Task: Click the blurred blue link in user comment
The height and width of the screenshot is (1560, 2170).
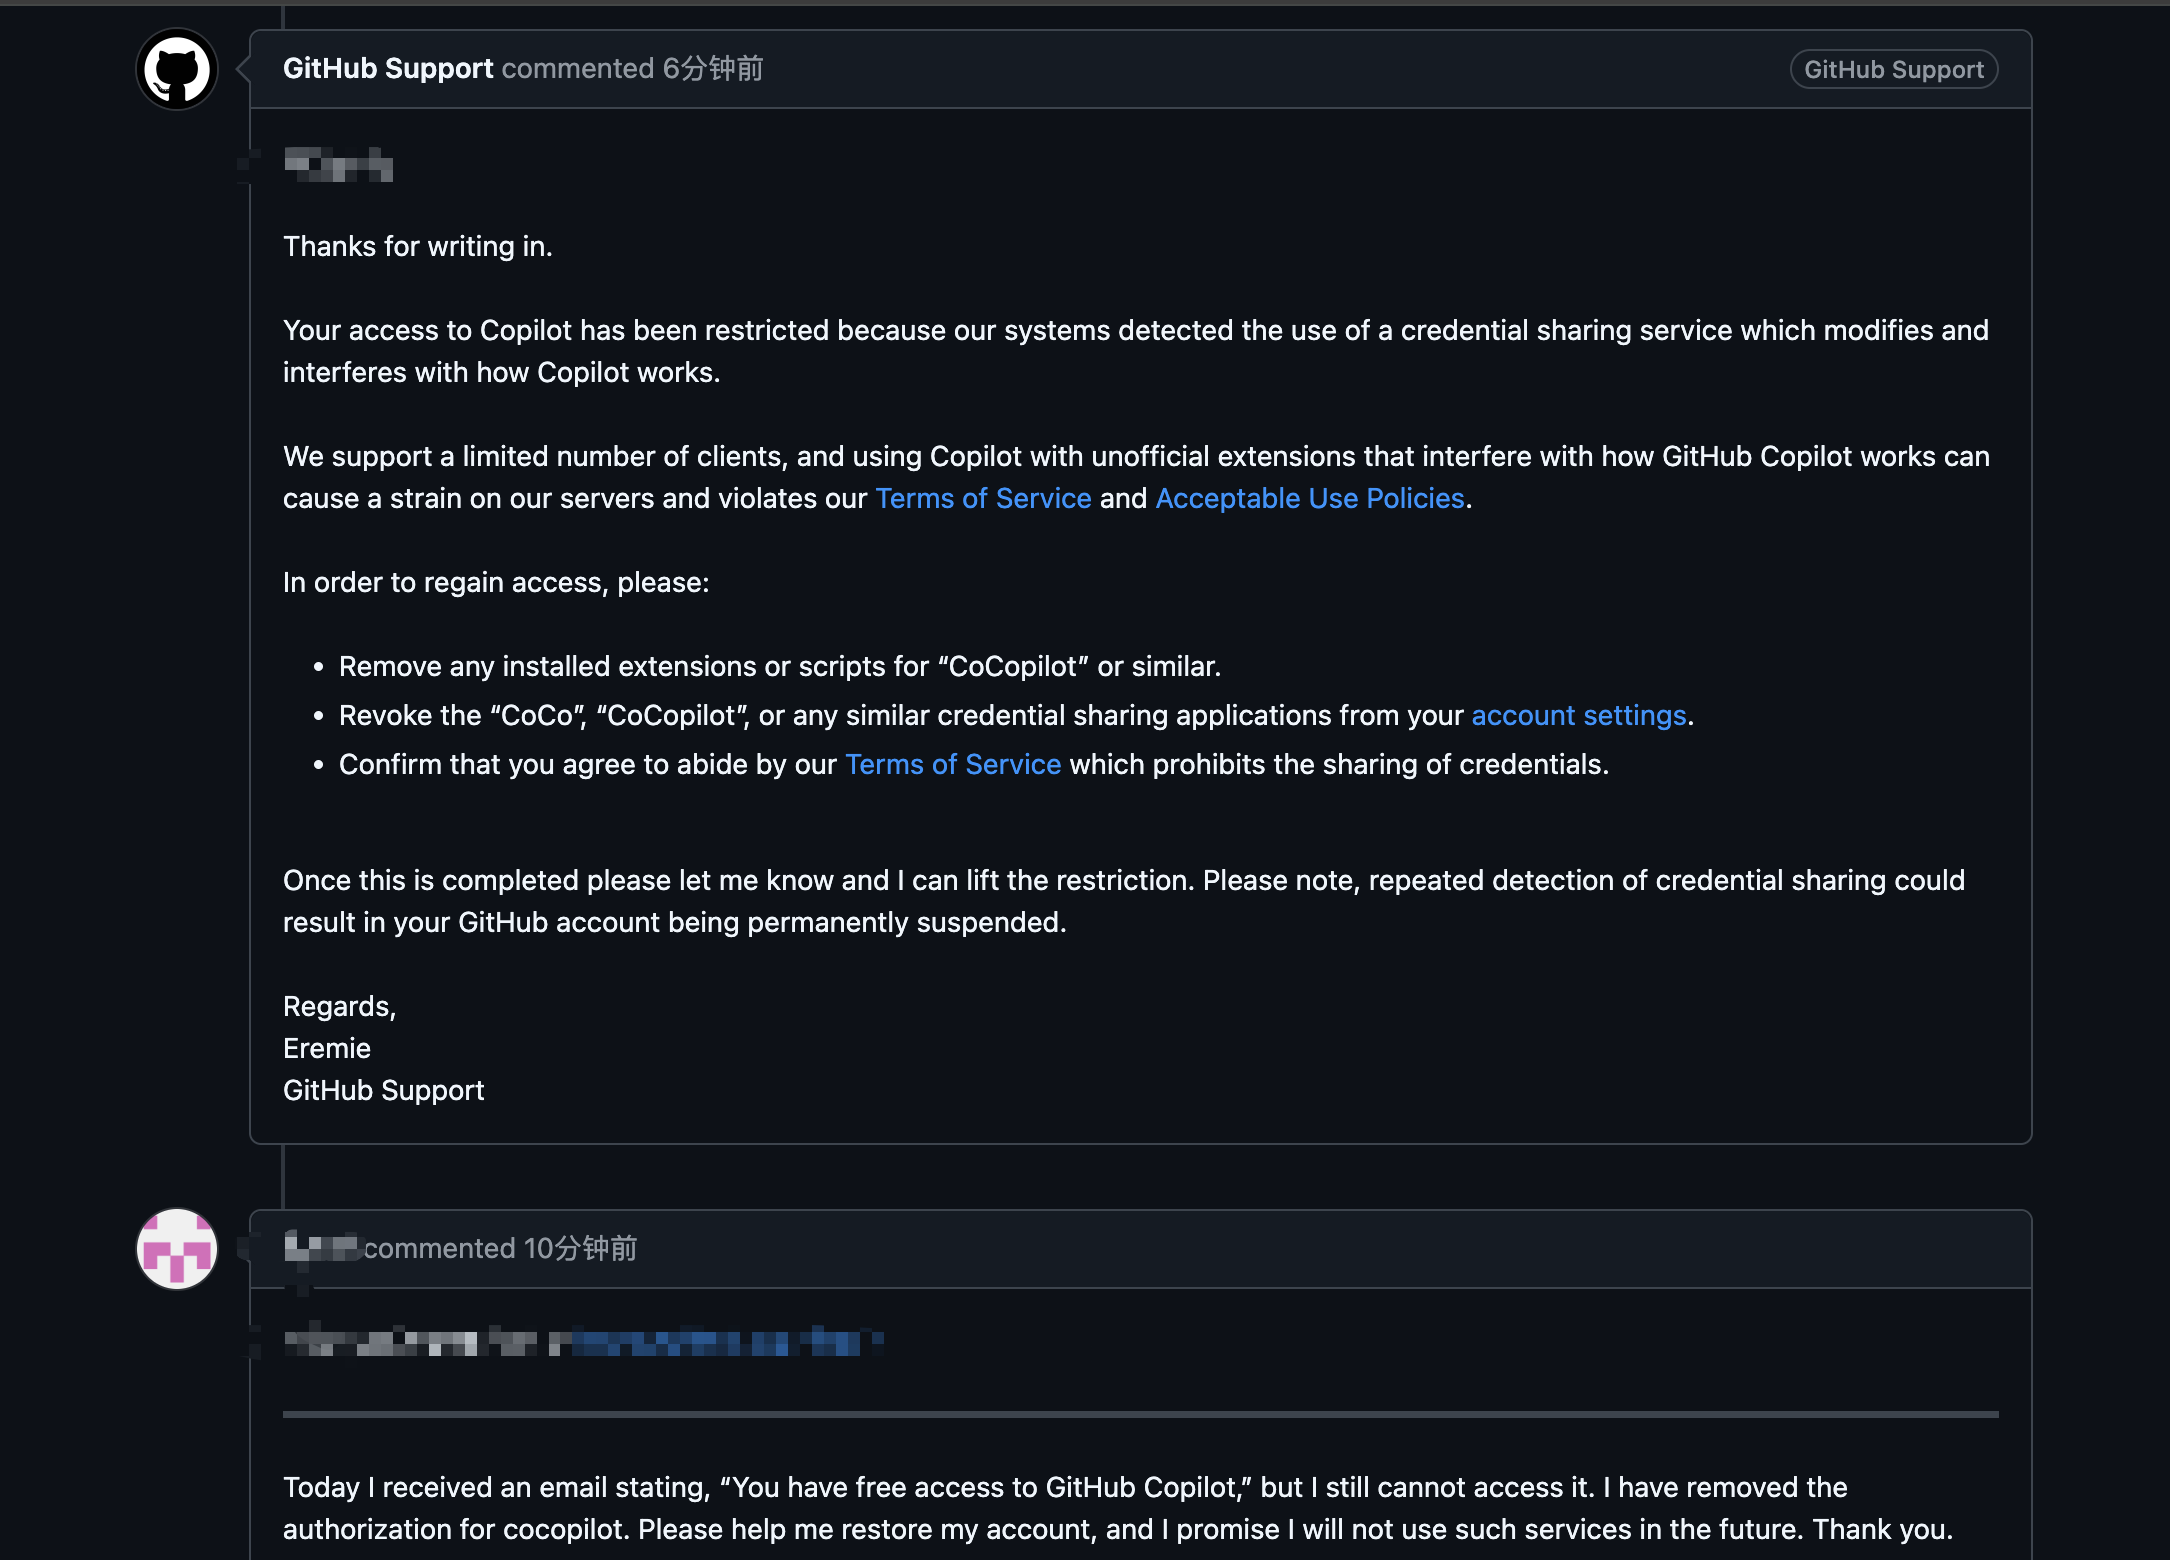Action: point(716,1341)
